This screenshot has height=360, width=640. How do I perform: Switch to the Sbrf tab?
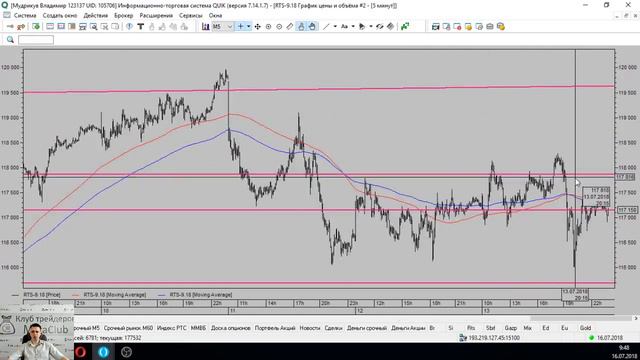[490, 328]
